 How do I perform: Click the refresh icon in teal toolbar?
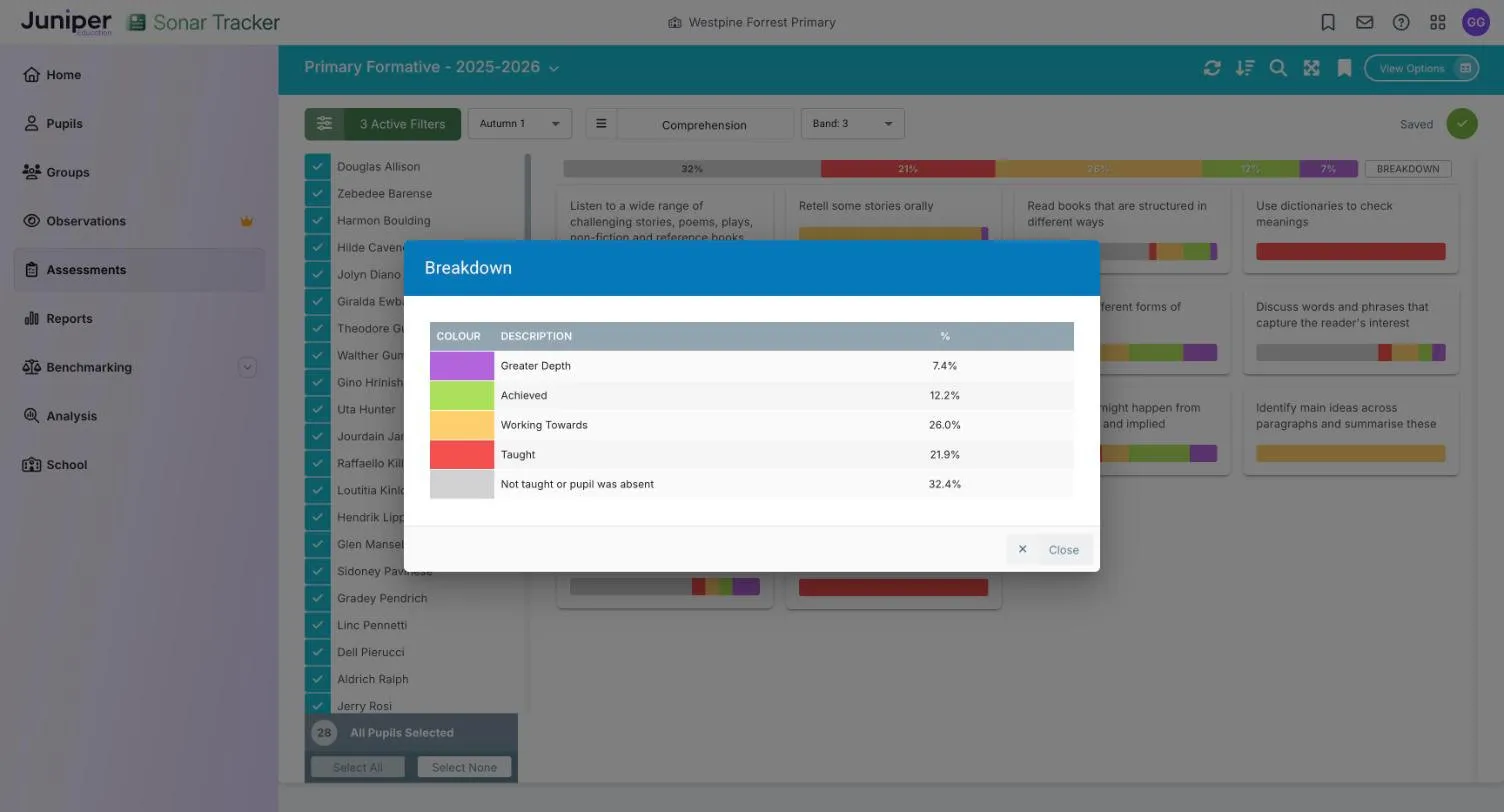pyautogui.click(x=1212, y=68)
